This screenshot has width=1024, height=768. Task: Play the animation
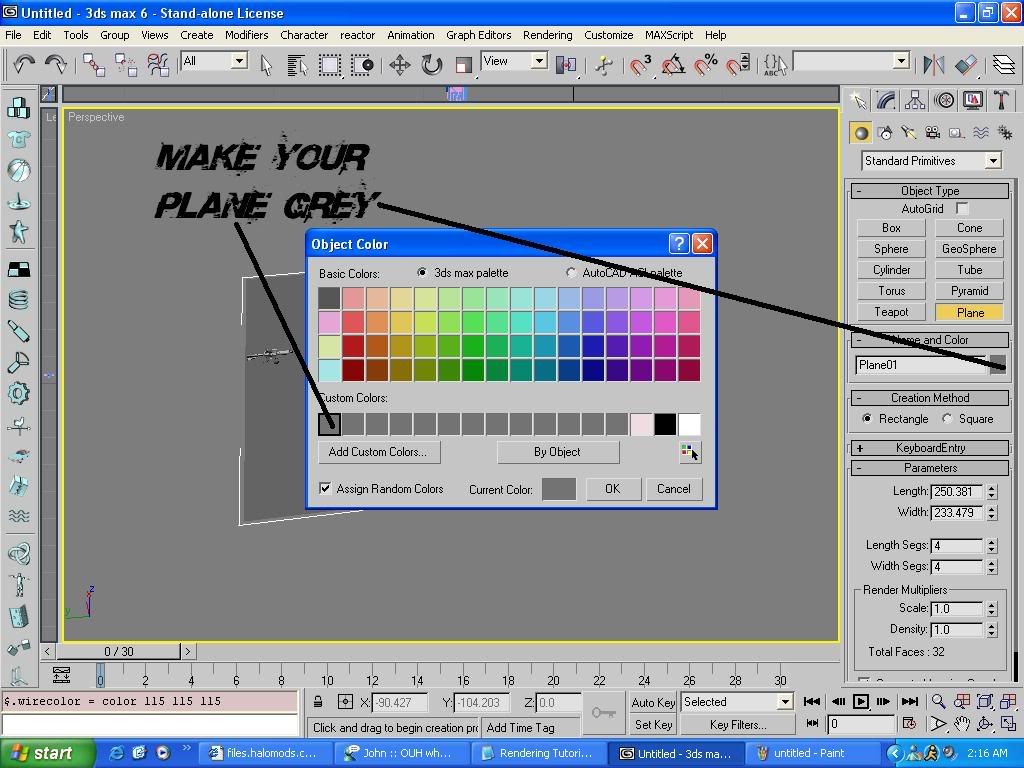tap(861, 702)
